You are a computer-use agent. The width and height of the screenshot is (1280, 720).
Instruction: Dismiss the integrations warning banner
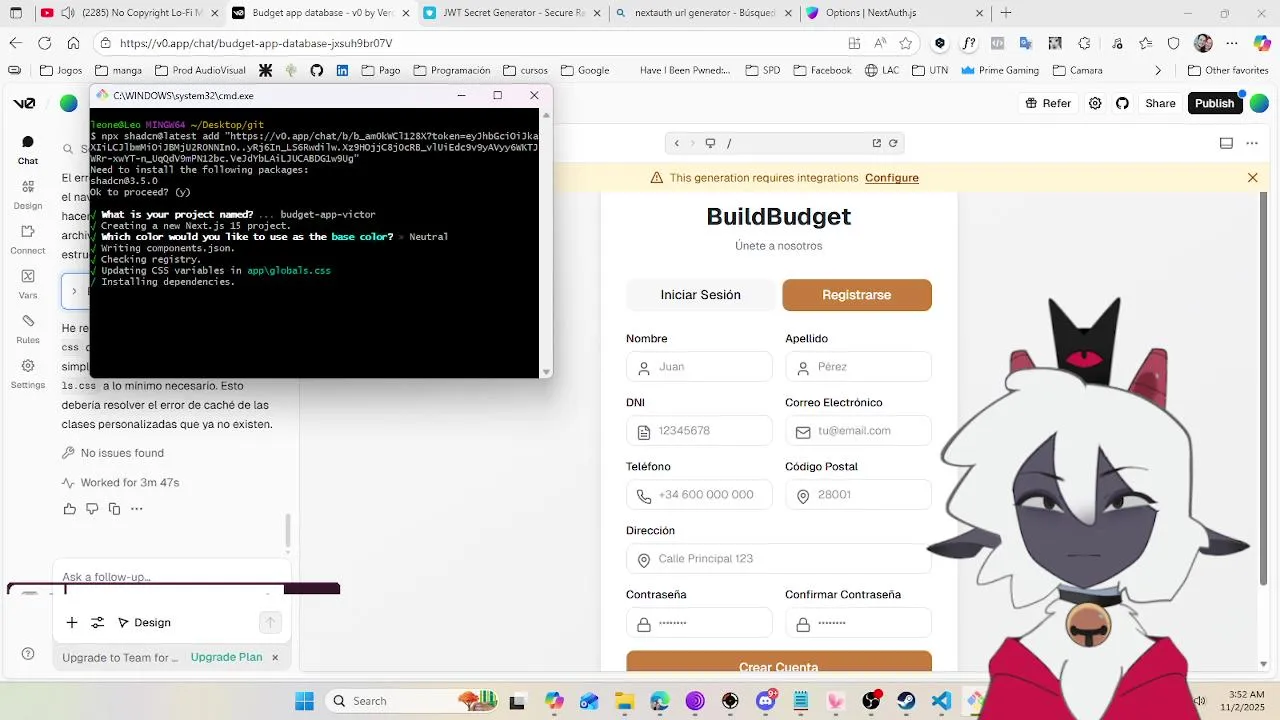[1252, 178]
